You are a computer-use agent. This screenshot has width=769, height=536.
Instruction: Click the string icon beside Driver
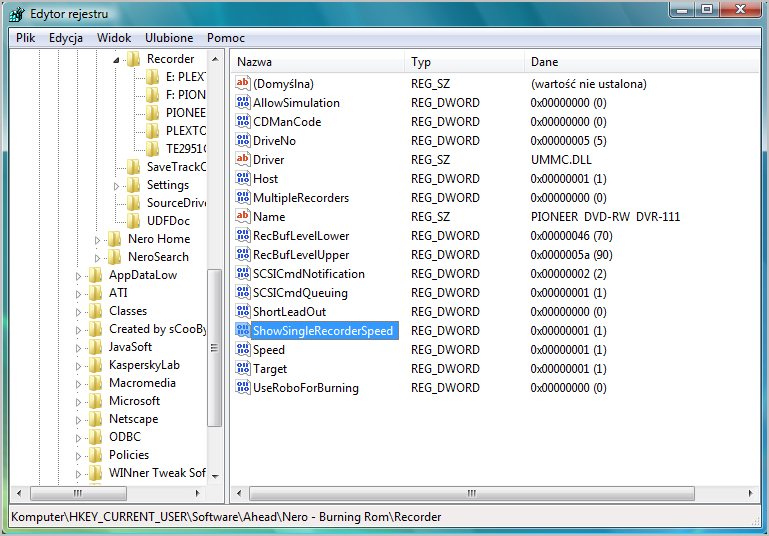[x=242, y=159]
